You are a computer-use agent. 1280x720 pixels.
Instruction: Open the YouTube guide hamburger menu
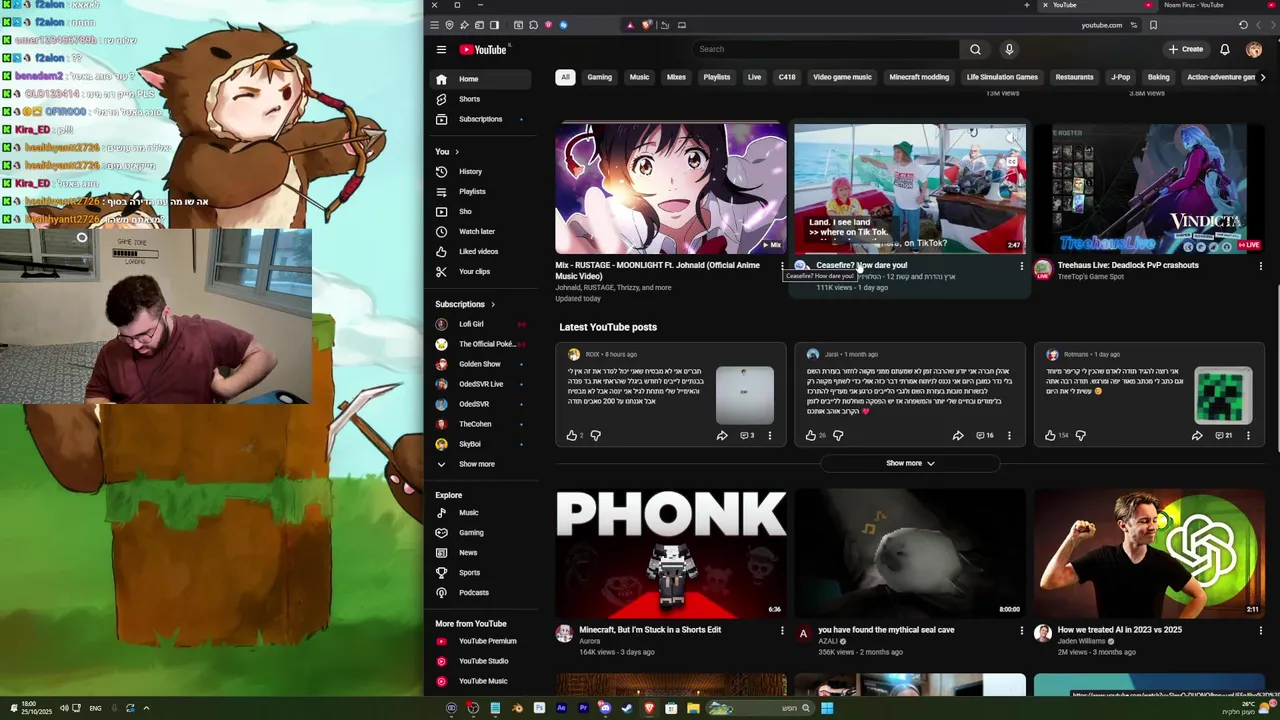(441, 49)
